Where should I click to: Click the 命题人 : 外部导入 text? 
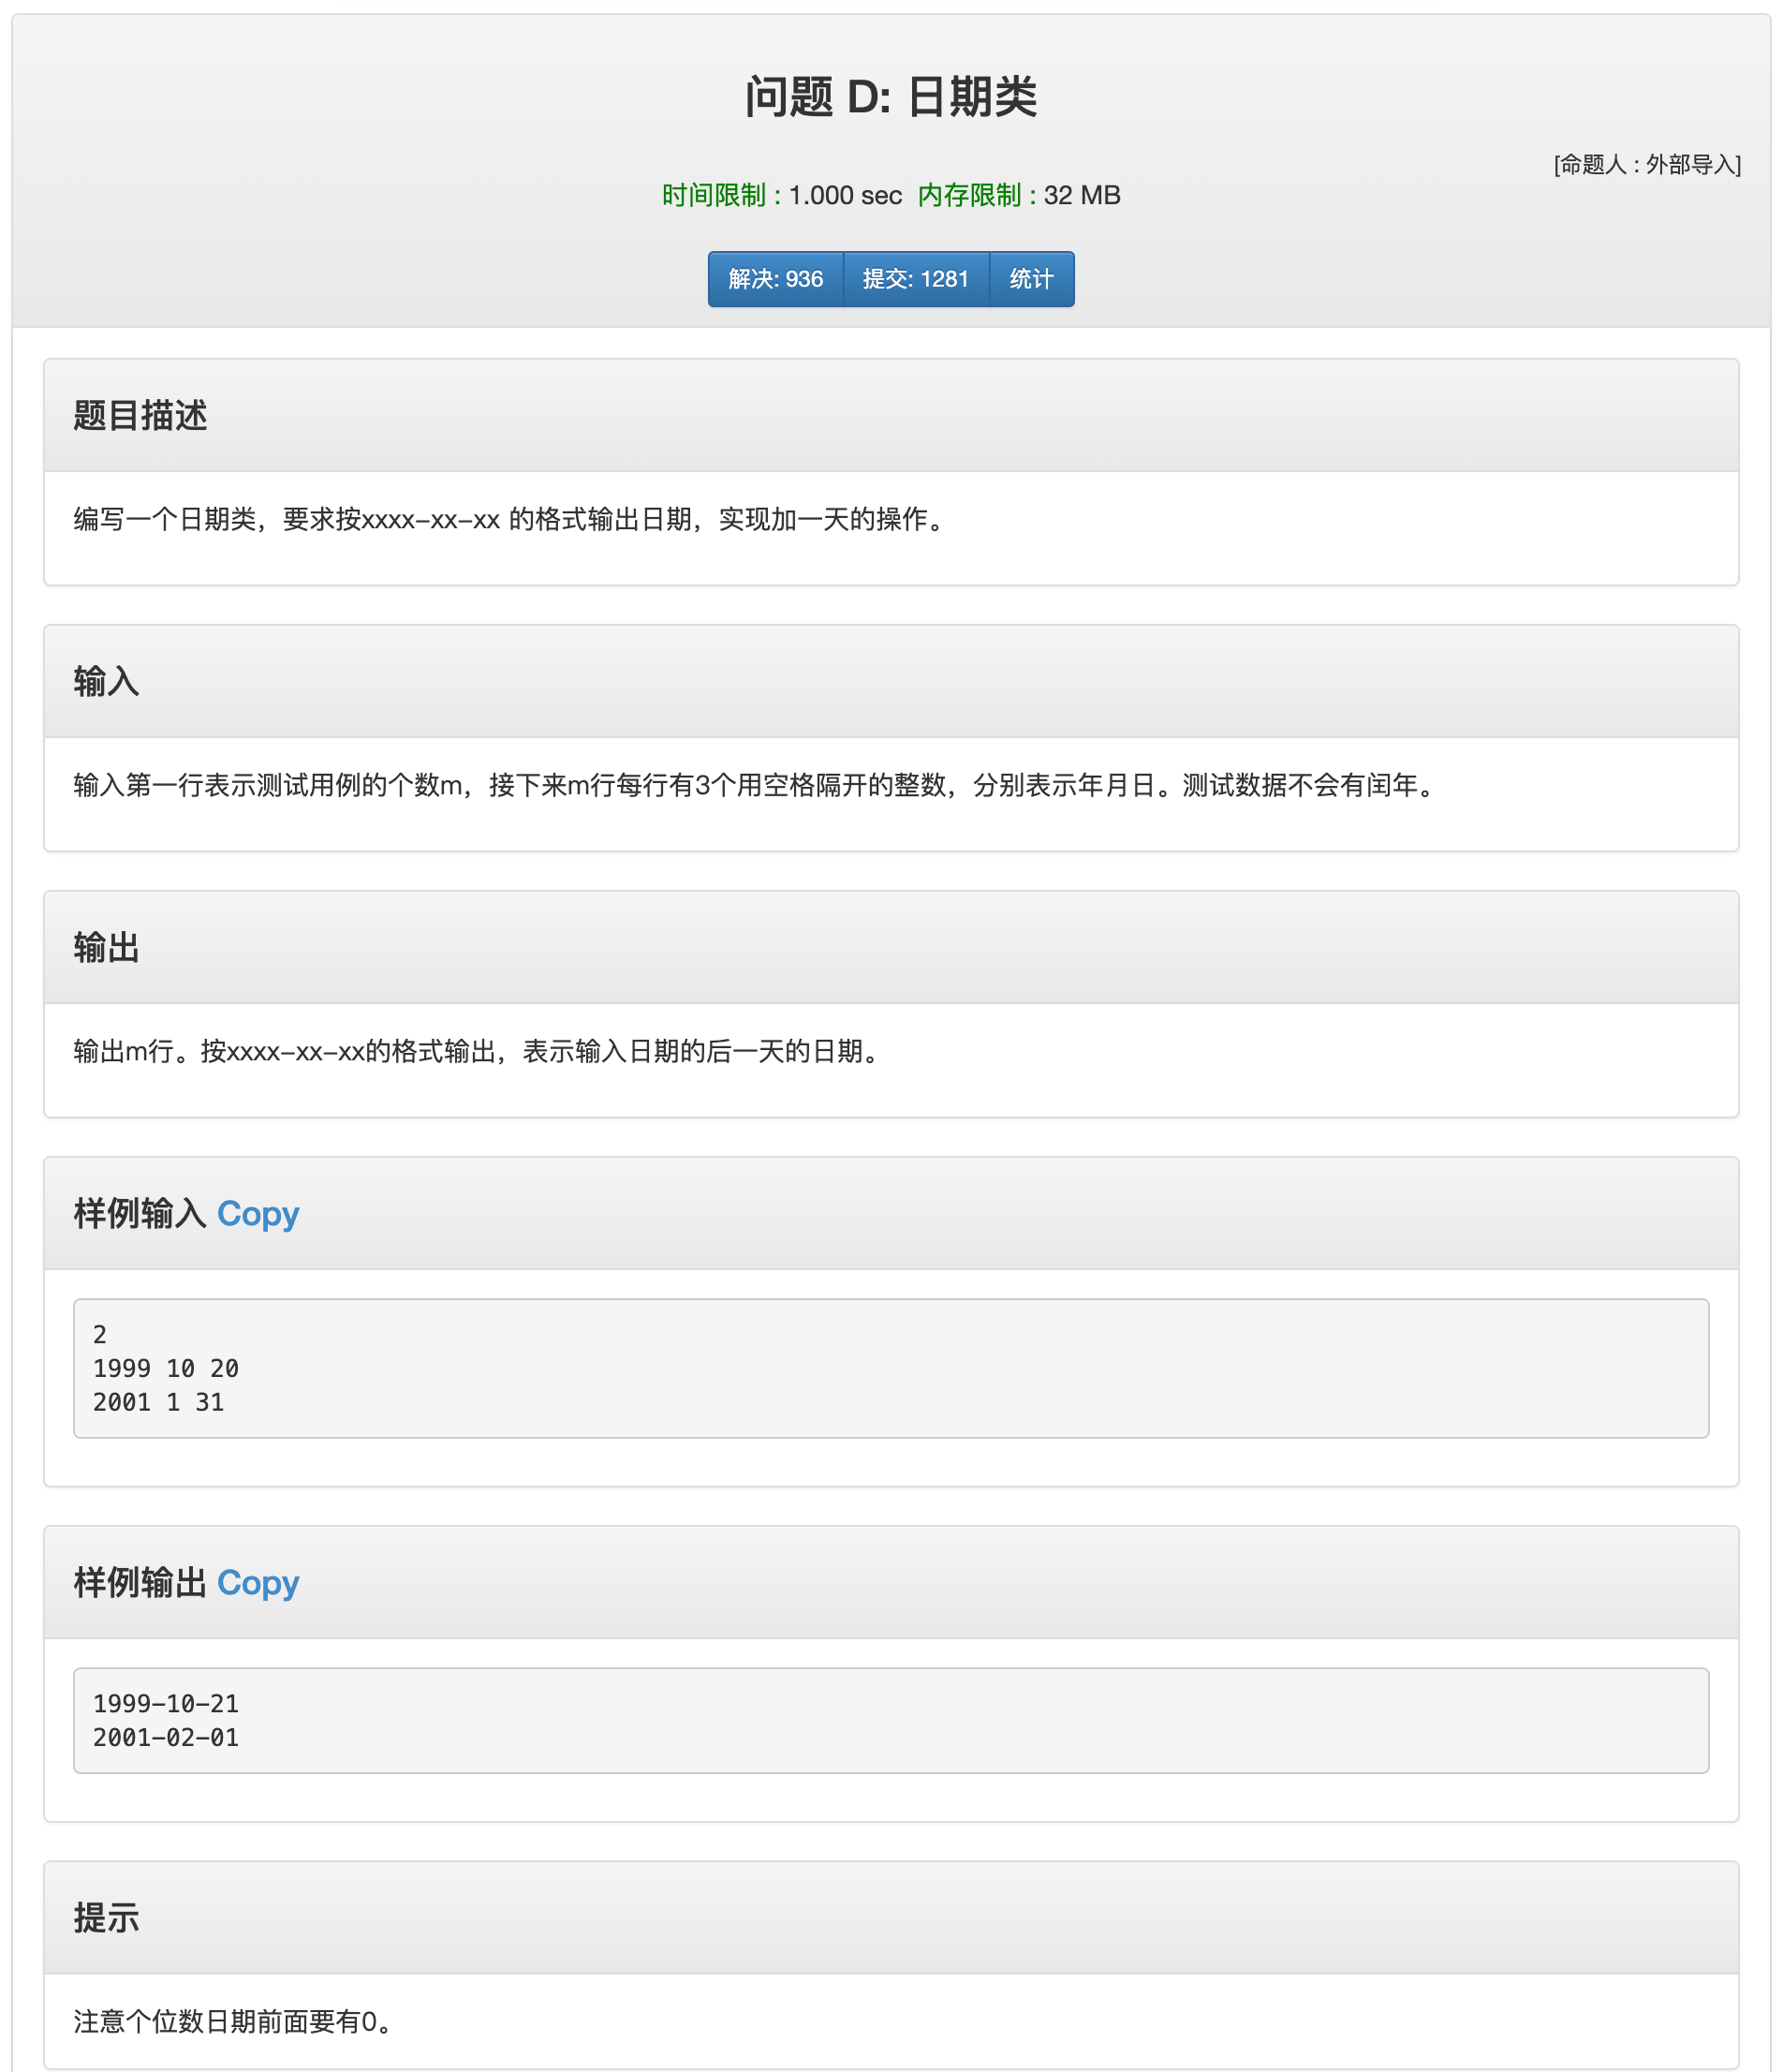1647,164
